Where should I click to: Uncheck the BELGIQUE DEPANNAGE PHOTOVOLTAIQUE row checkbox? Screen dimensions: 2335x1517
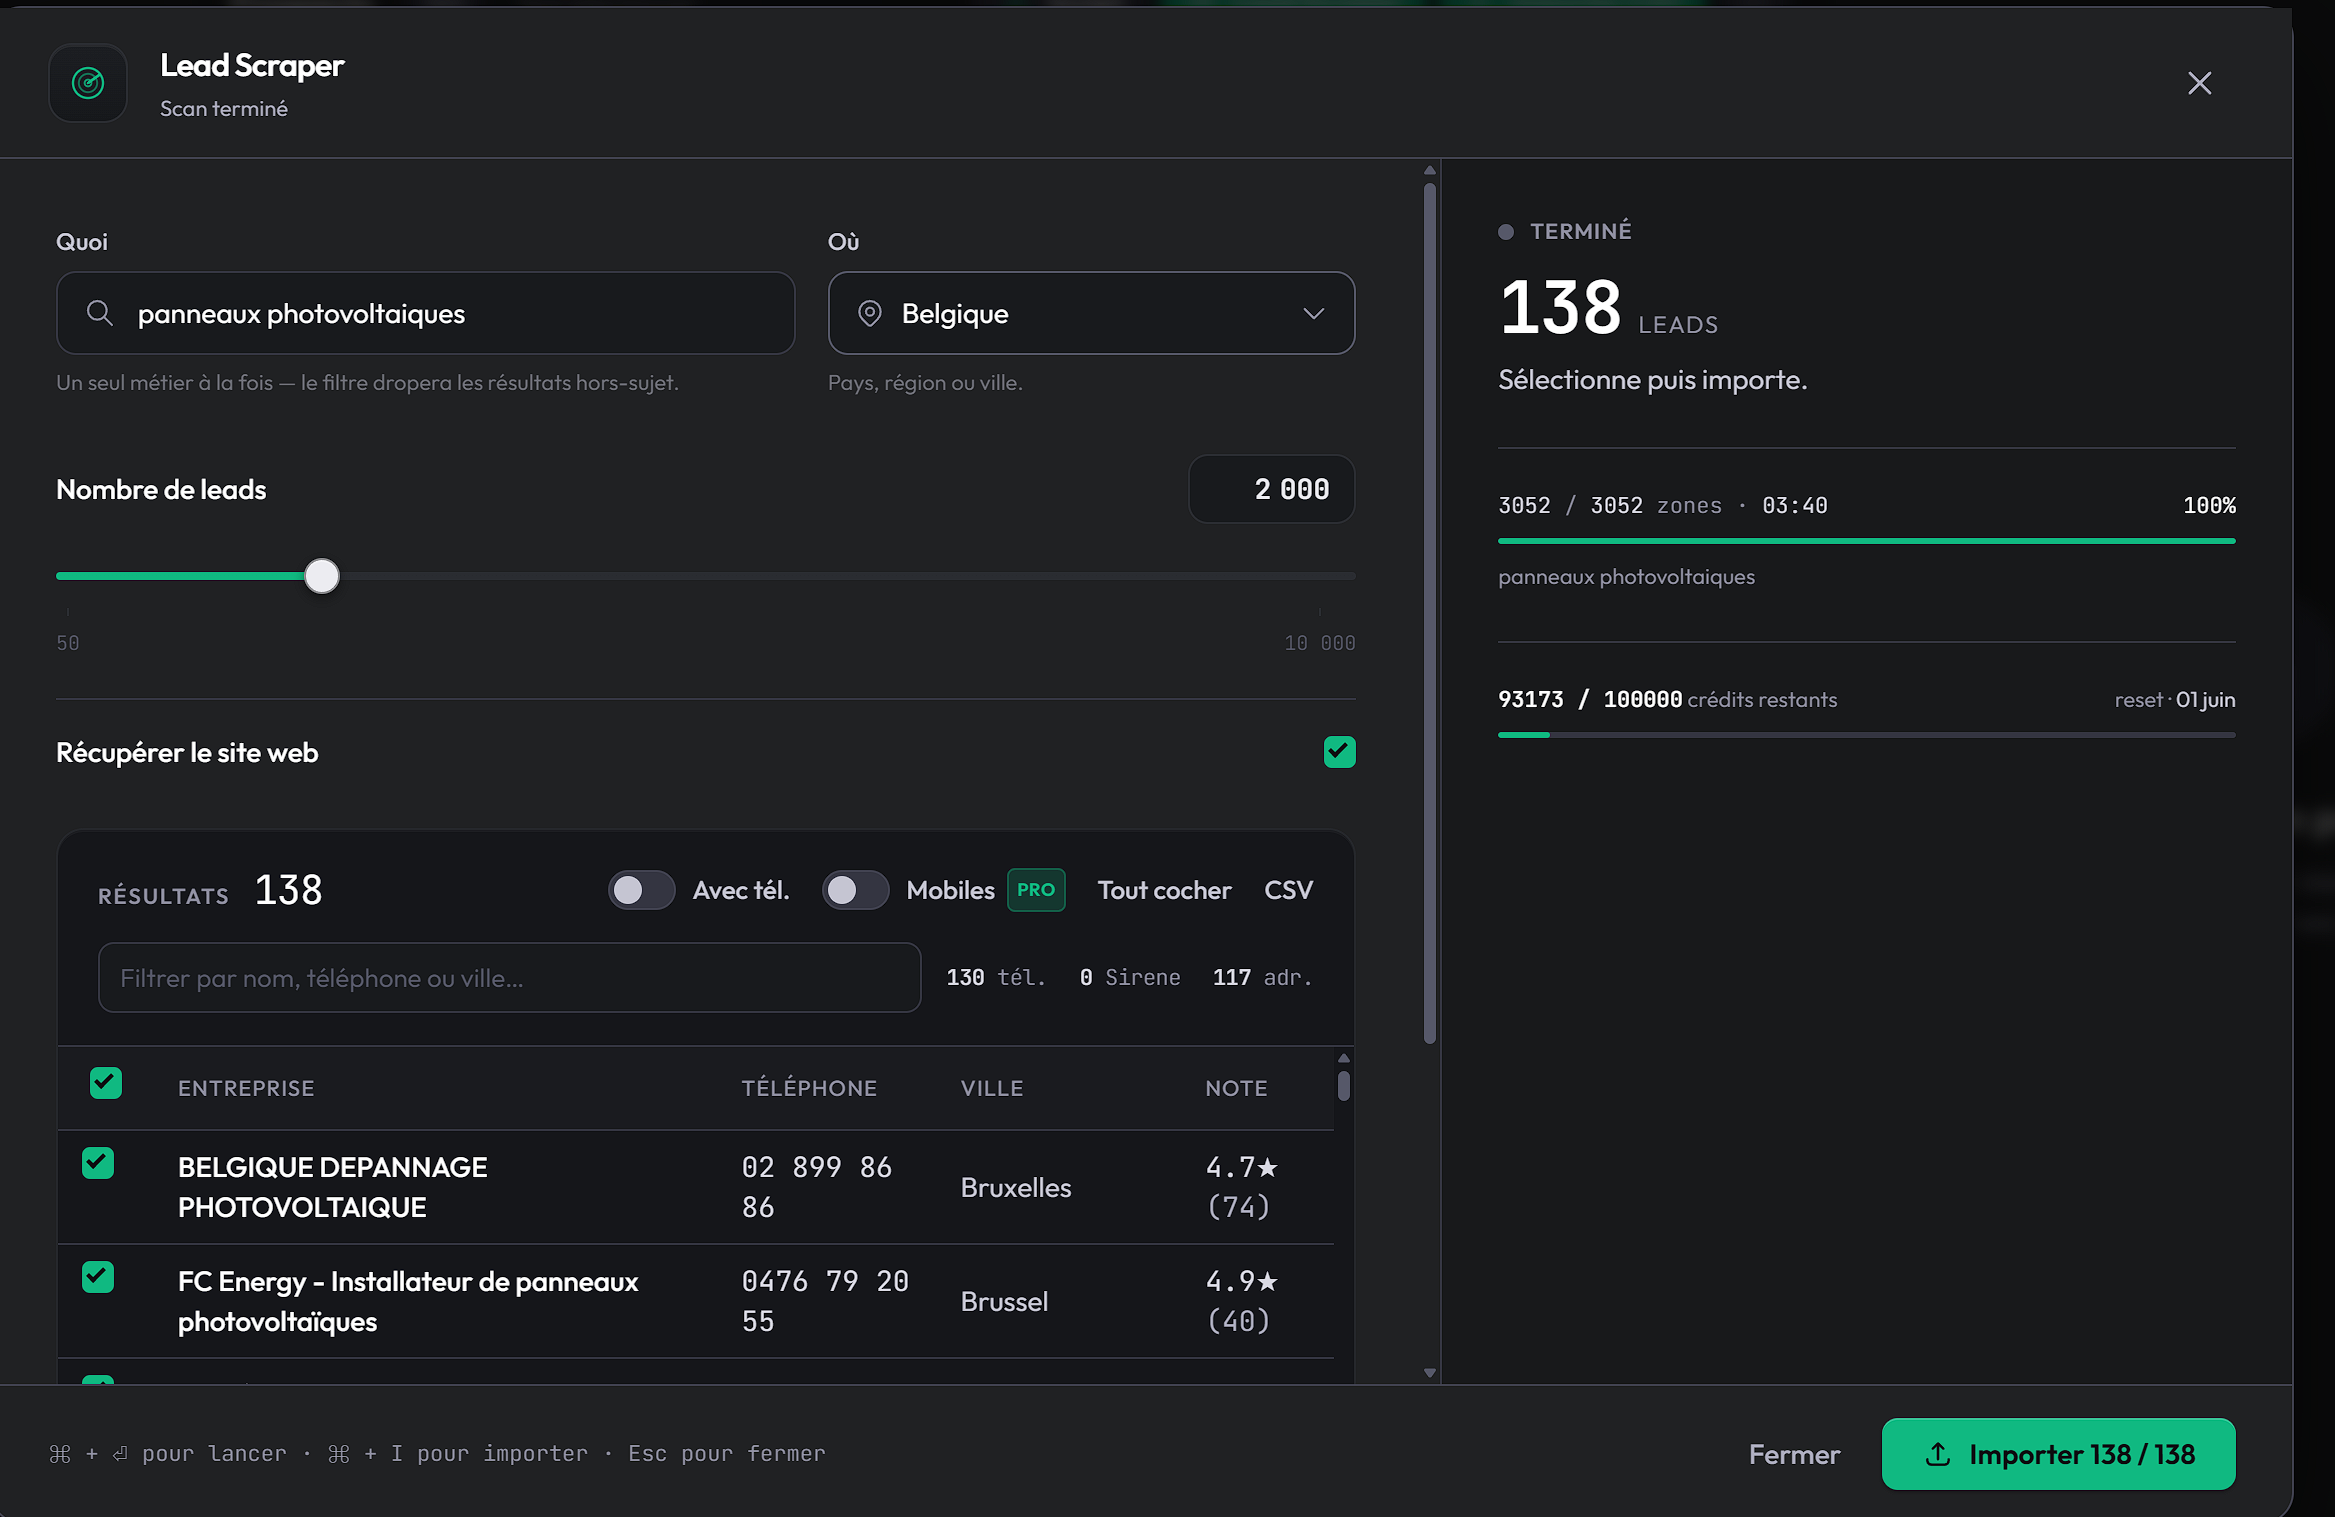tap(98, 1163)
